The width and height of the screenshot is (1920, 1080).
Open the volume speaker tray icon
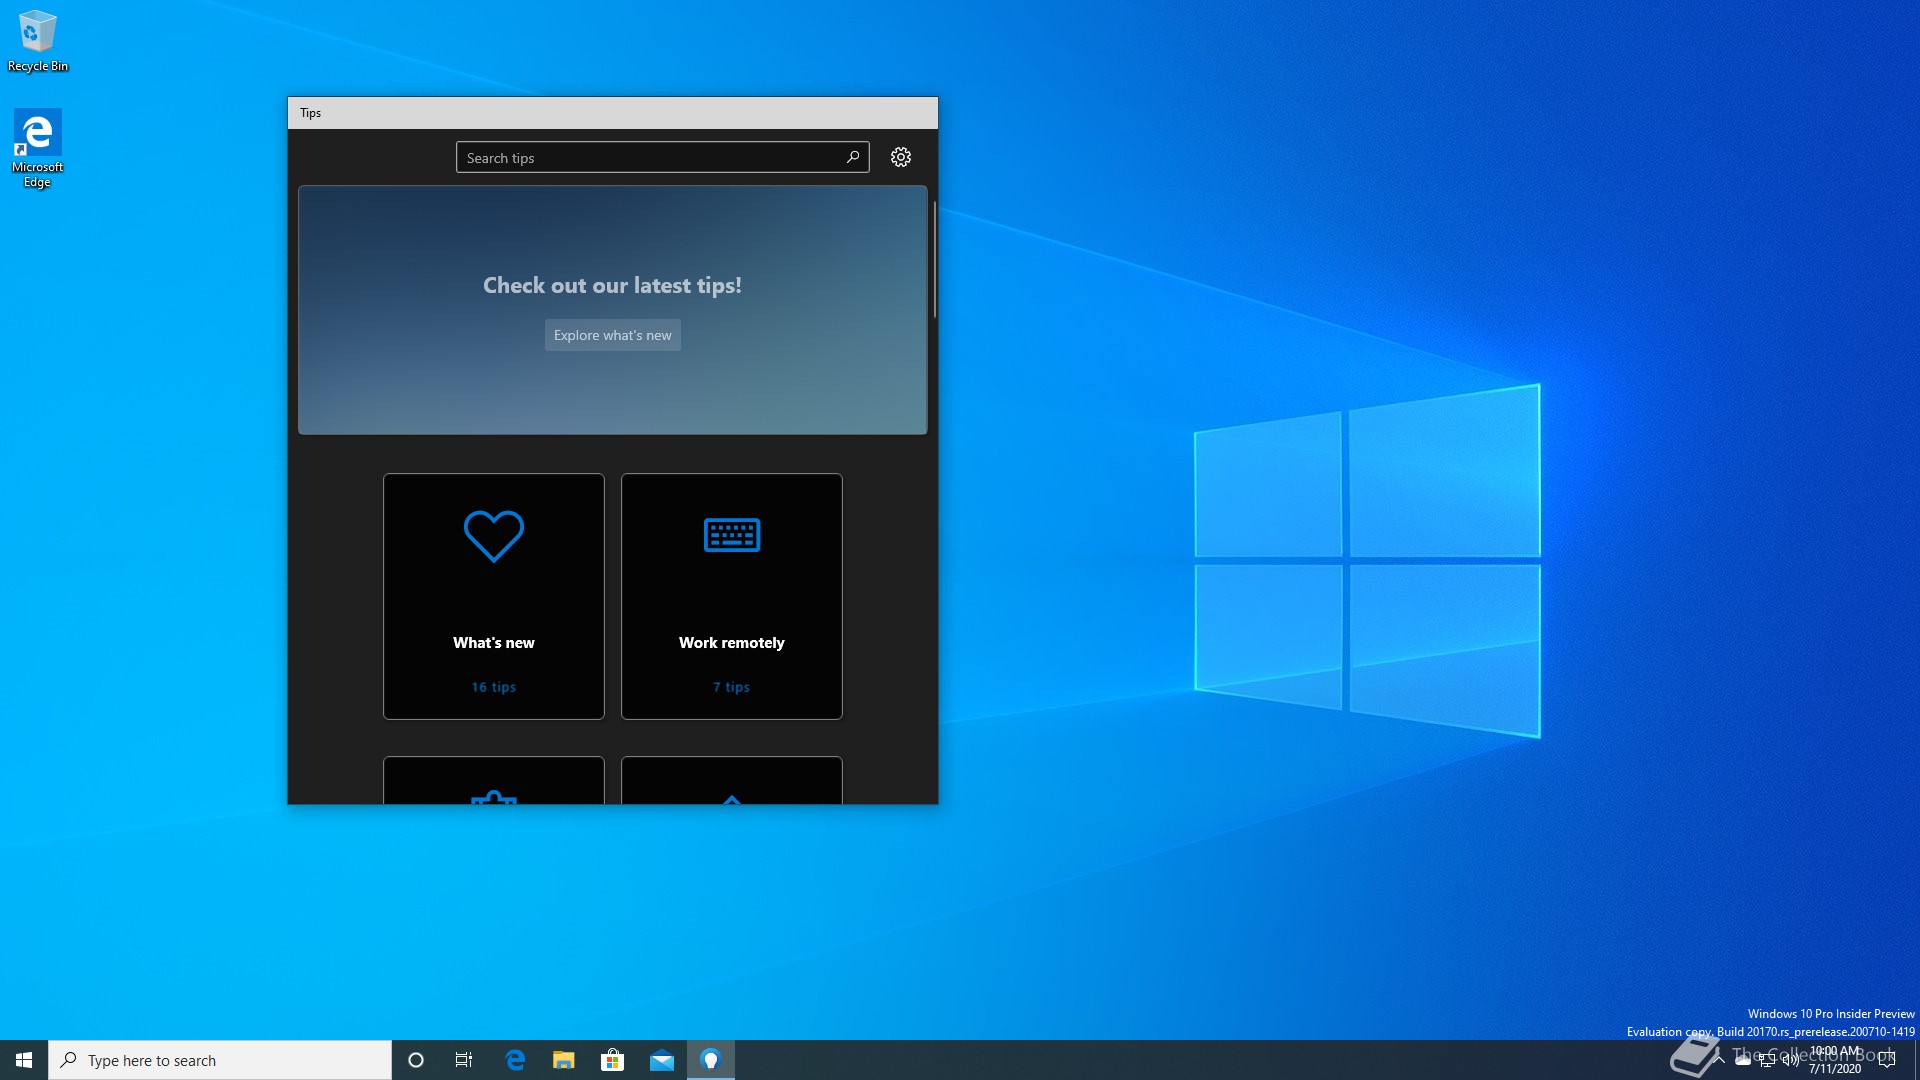[x=1791, y=1060]
